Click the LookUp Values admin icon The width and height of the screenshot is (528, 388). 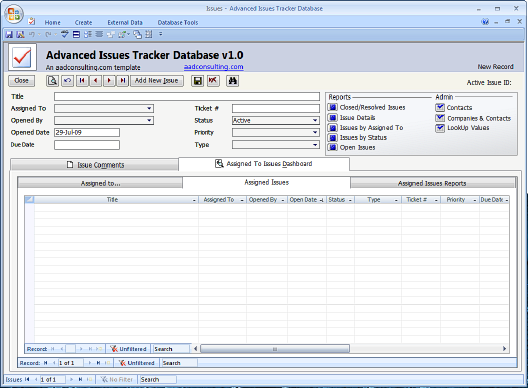point(440,128)
